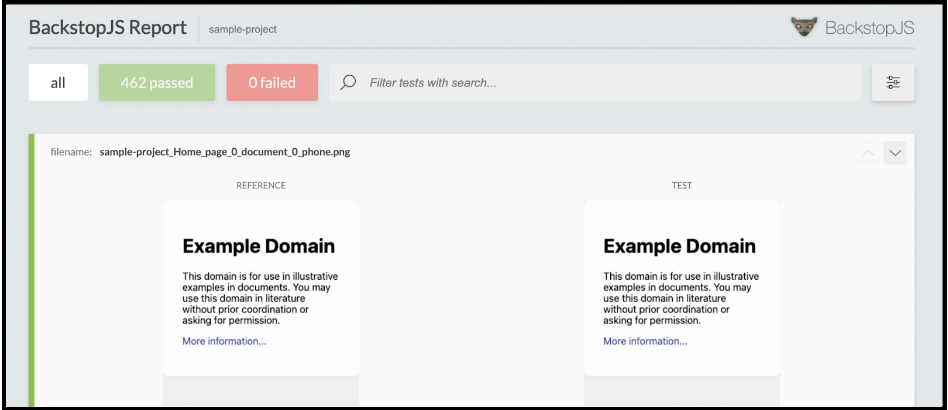The image size is (948, 410).
Task: Select the filename sample-project_Home_page_0_document_0_phone.png
Action: 225,152
